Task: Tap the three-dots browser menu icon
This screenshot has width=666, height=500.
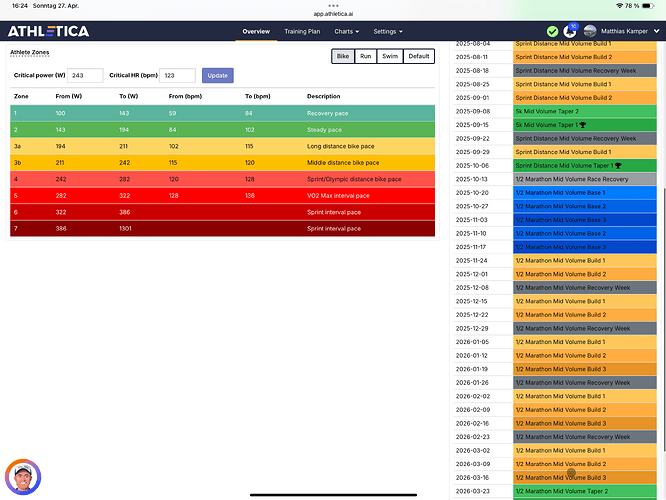Action: coord(332,5)
